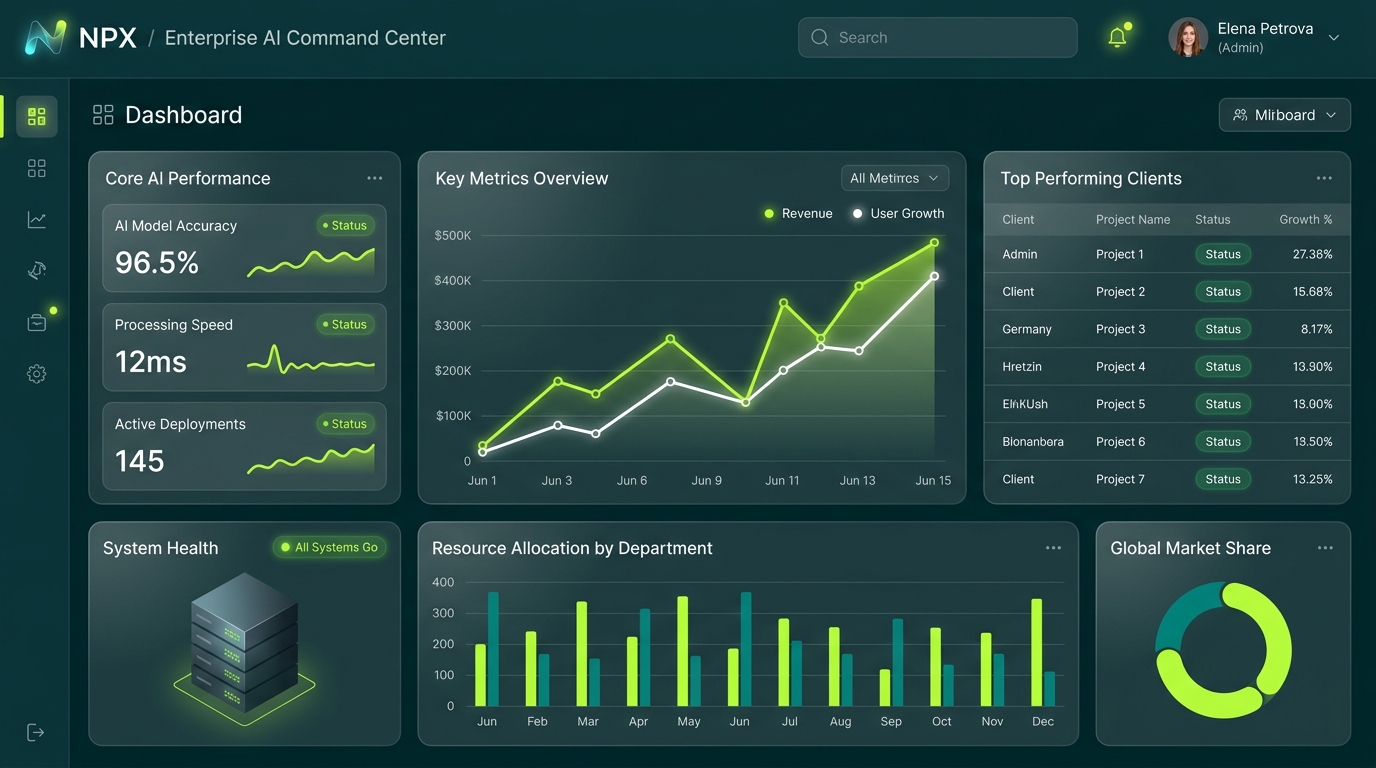Sort by the Growth % column header
This screenshot has width=1376, height=768.
(1306, 219)
